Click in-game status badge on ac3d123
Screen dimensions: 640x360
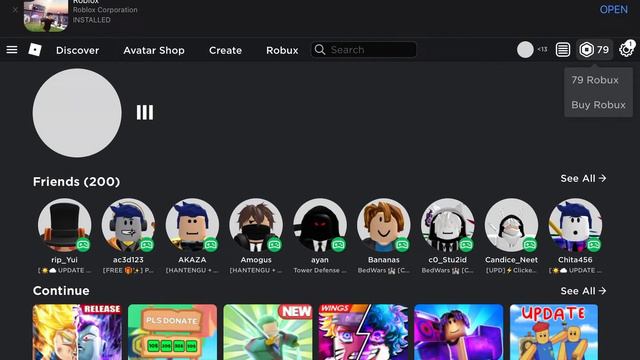click(147, 244)
